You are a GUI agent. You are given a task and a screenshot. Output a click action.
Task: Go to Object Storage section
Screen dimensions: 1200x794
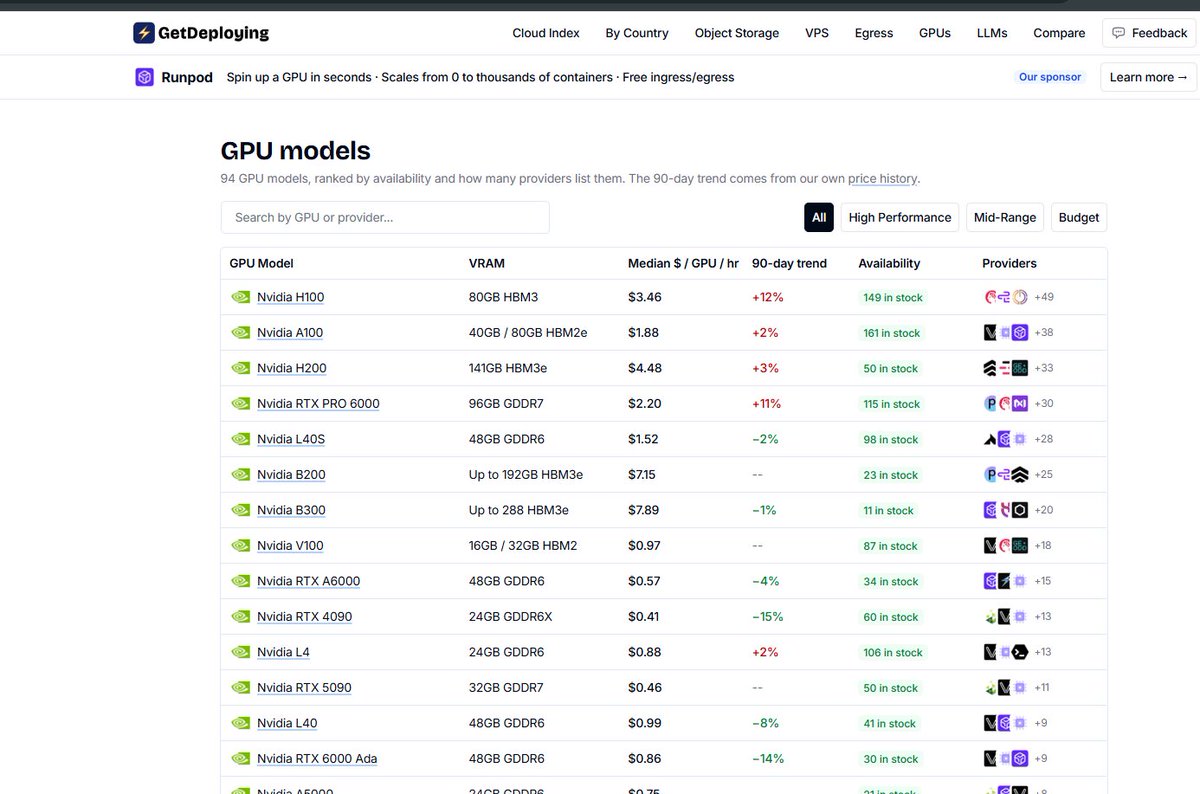(737, 33)
